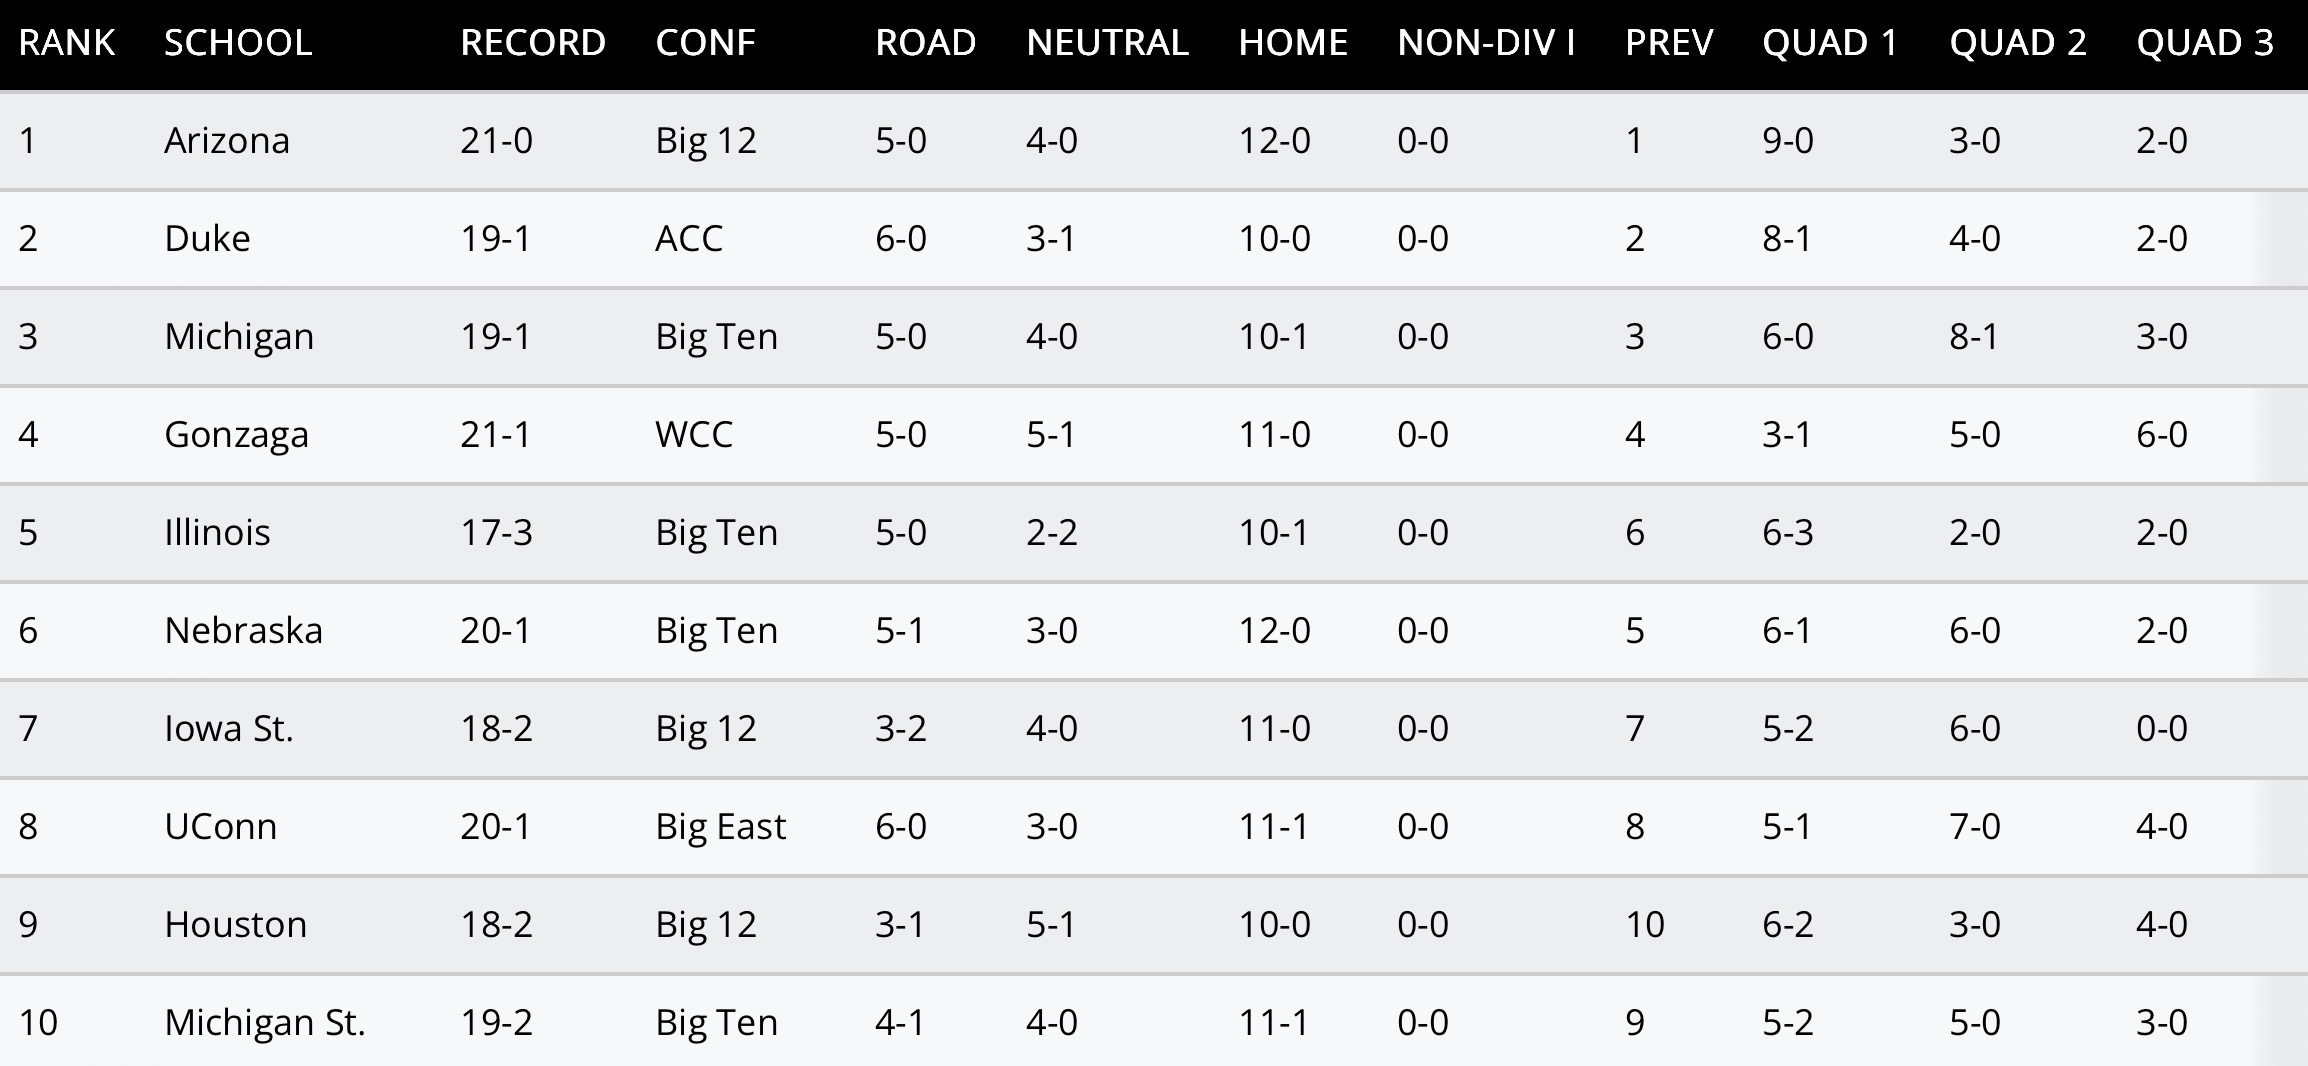Open the UConn team entry

[x=220, y=827]
